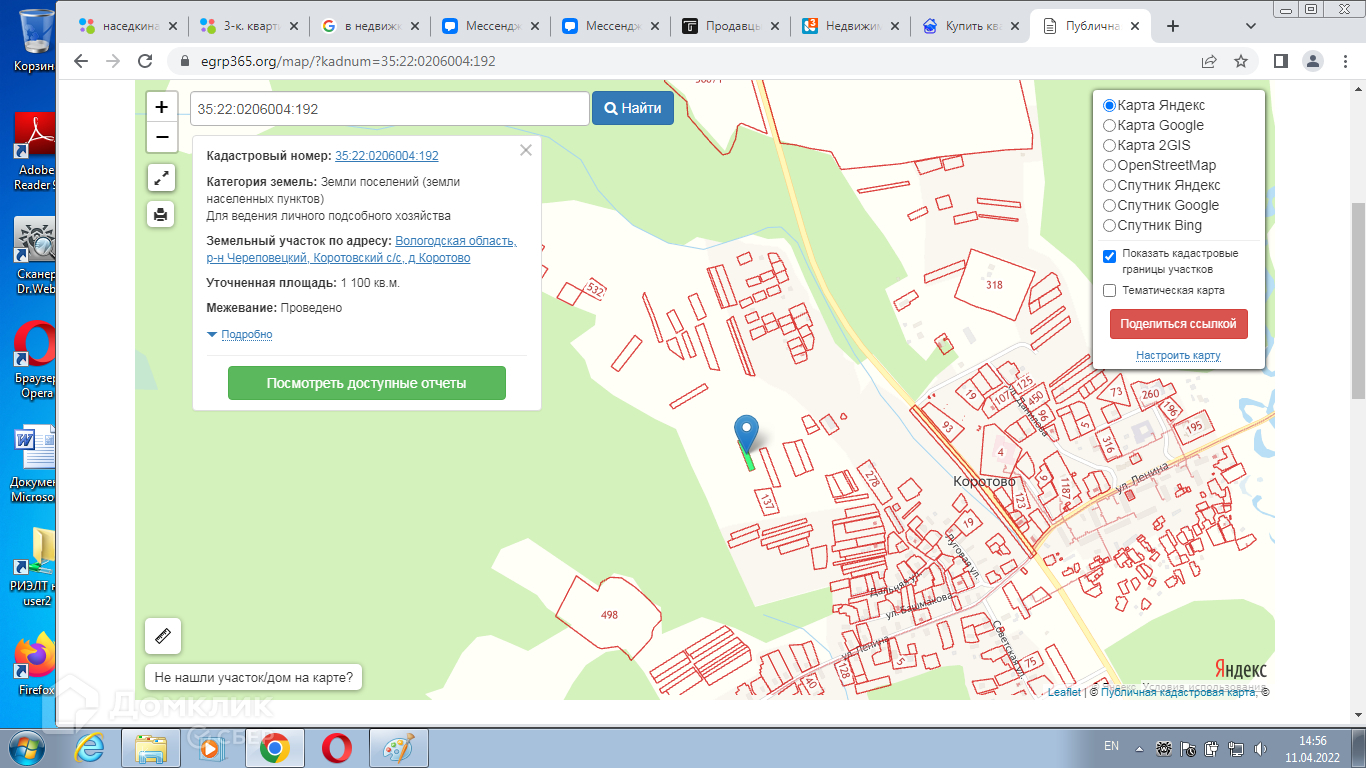Toggle fullscreen map view icon
This screenshot has height=768, width=1366.
pyautogui.click(x=161, y=178)
